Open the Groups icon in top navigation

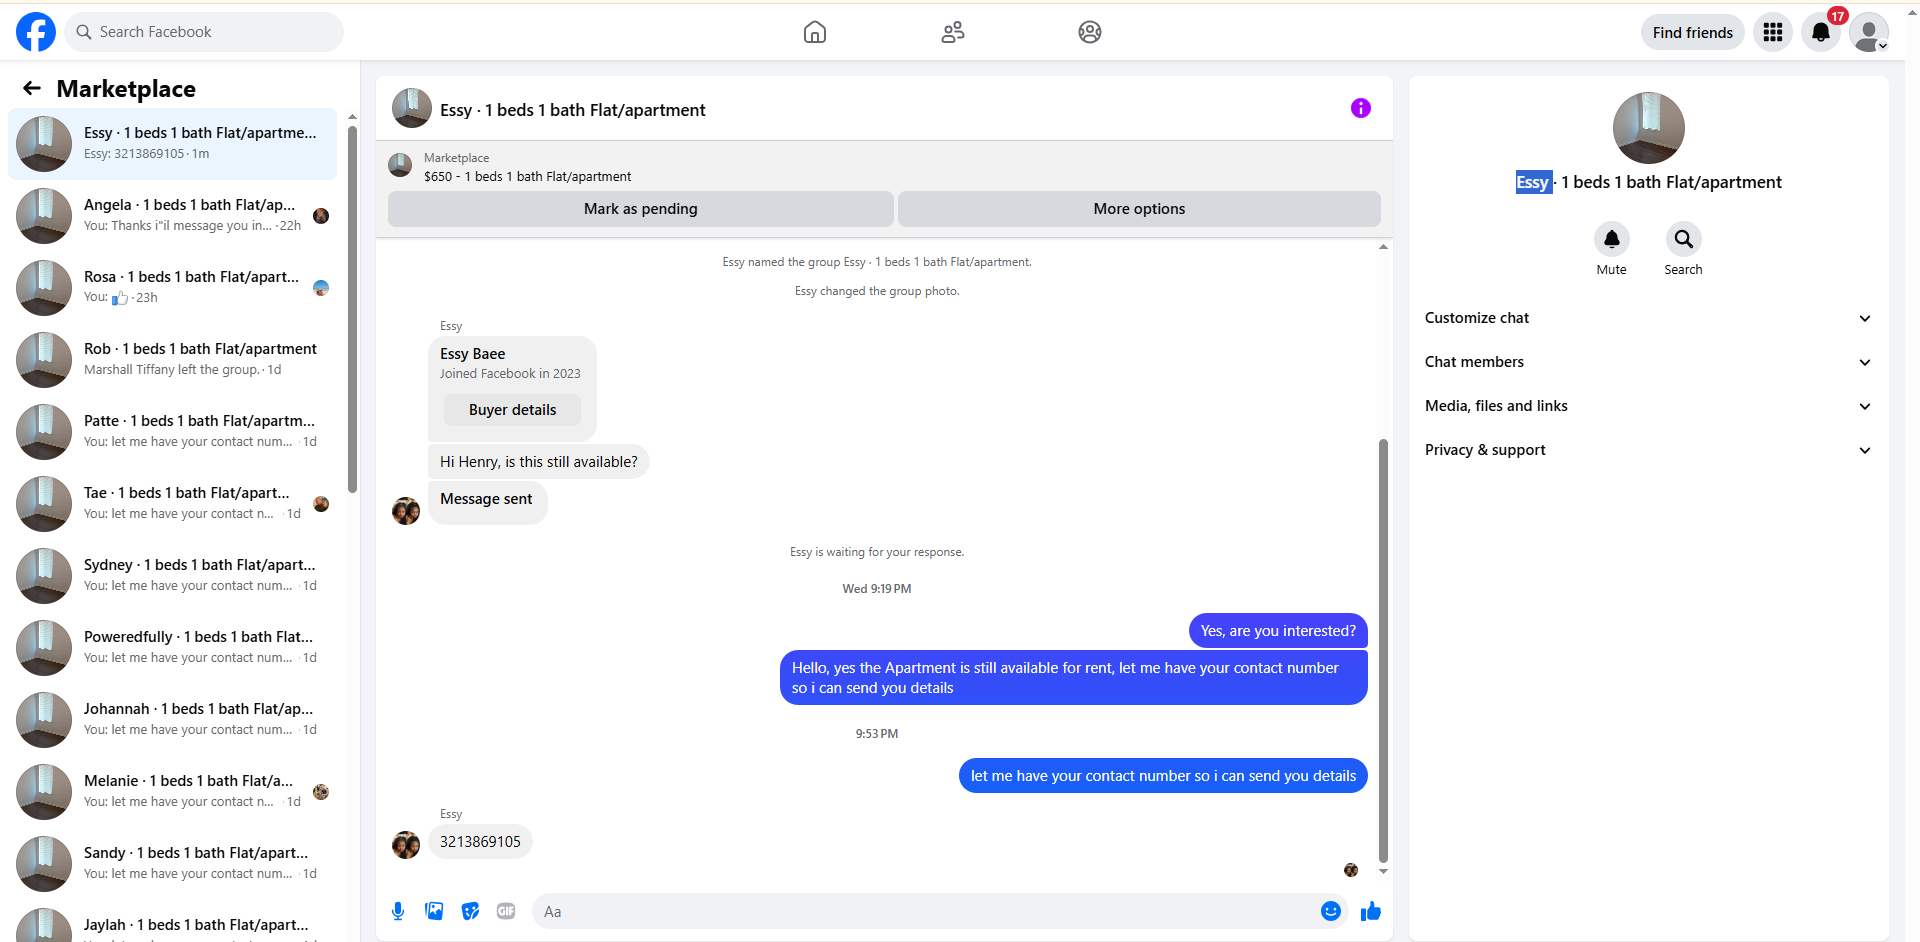1090,32
